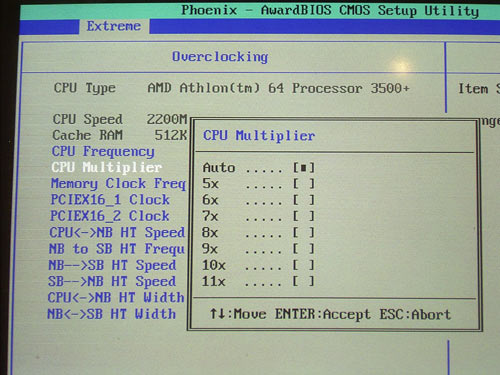Open the PCIEX16_1 Clock setting

(x=110, y=200)
